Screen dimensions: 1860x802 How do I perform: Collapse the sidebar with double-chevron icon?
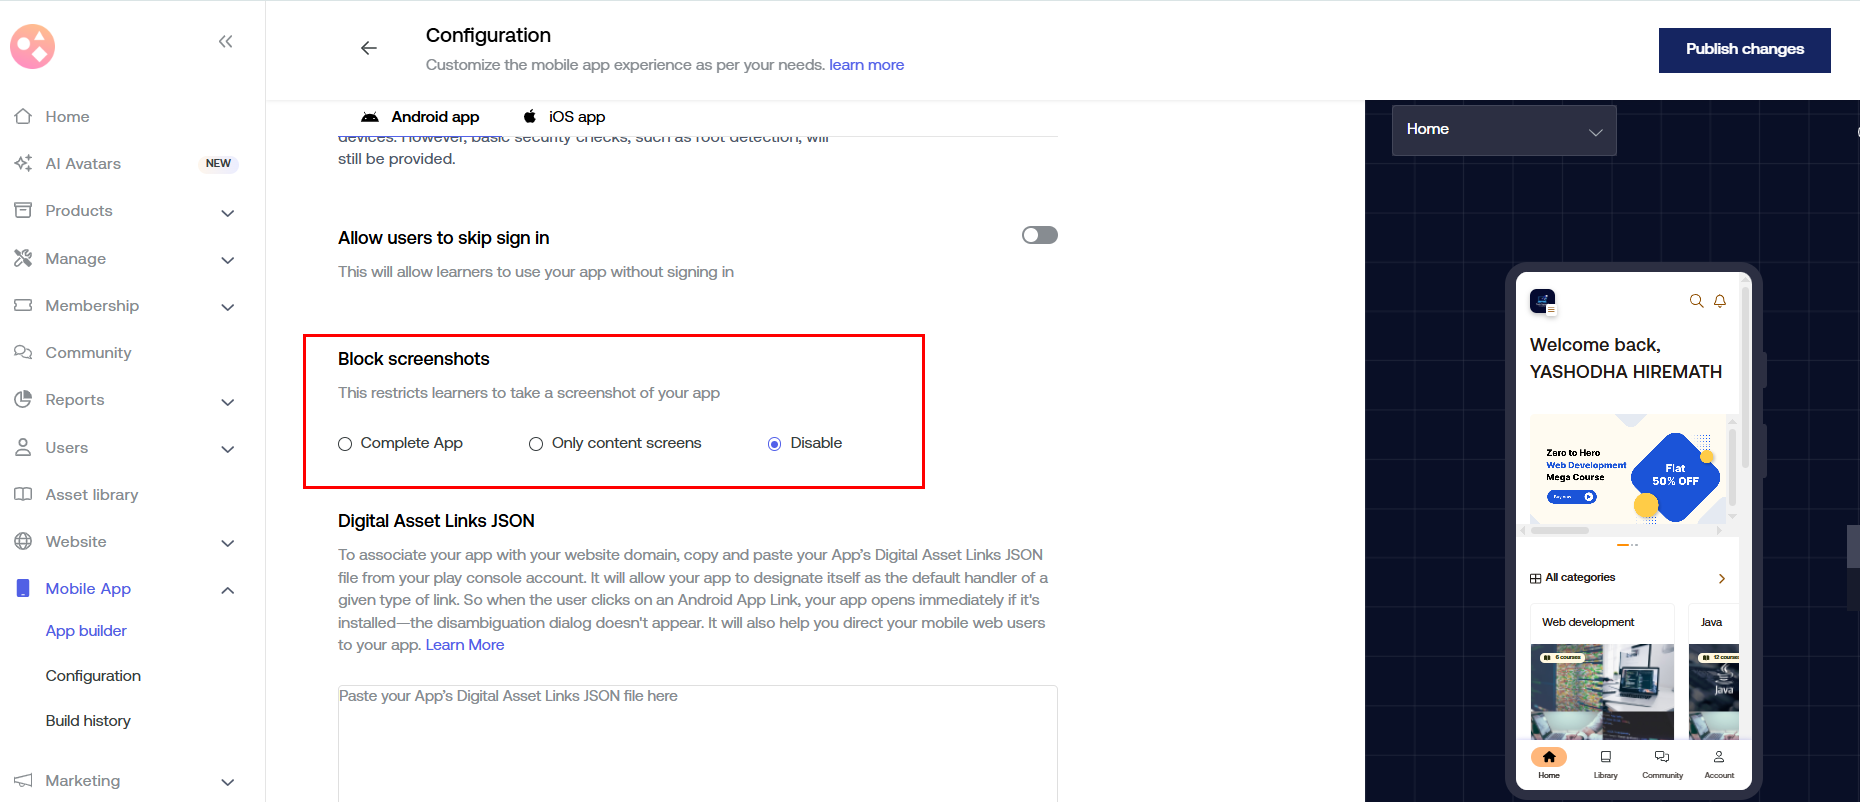point(226,41)
